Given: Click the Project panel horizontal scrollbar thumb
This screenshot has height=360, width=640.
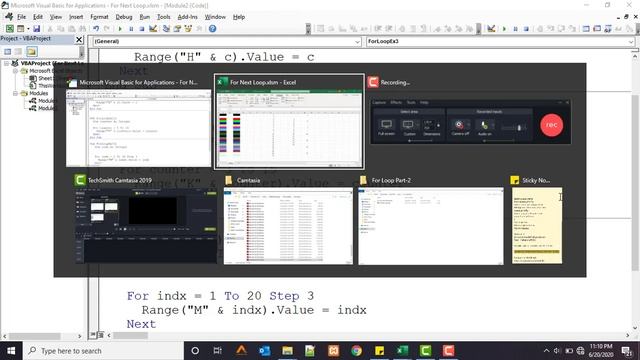Looking at the screenshot, I should click(35, 336).
